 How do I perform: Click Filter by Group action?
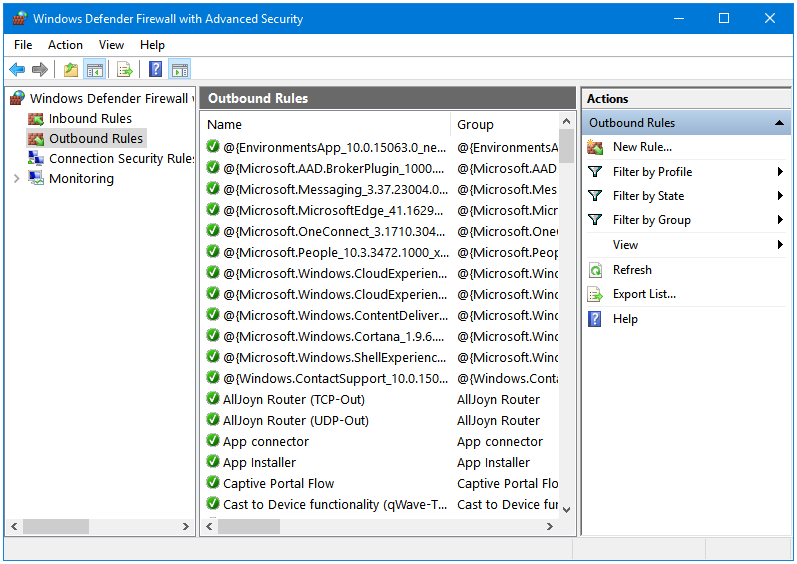pos(652,220)
